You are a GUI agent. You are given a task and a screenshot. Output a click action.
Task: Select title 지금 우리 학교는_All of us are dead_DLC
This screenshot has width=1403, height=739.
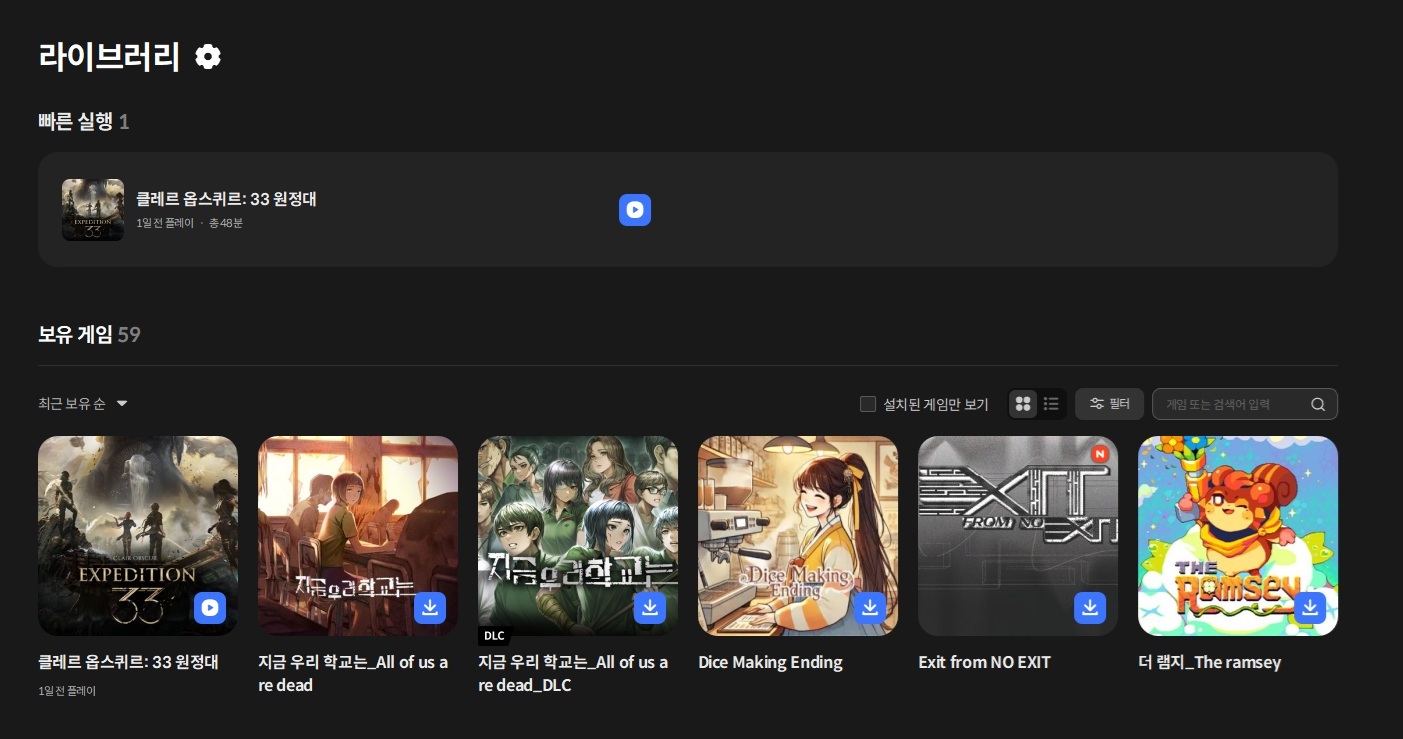573,674
